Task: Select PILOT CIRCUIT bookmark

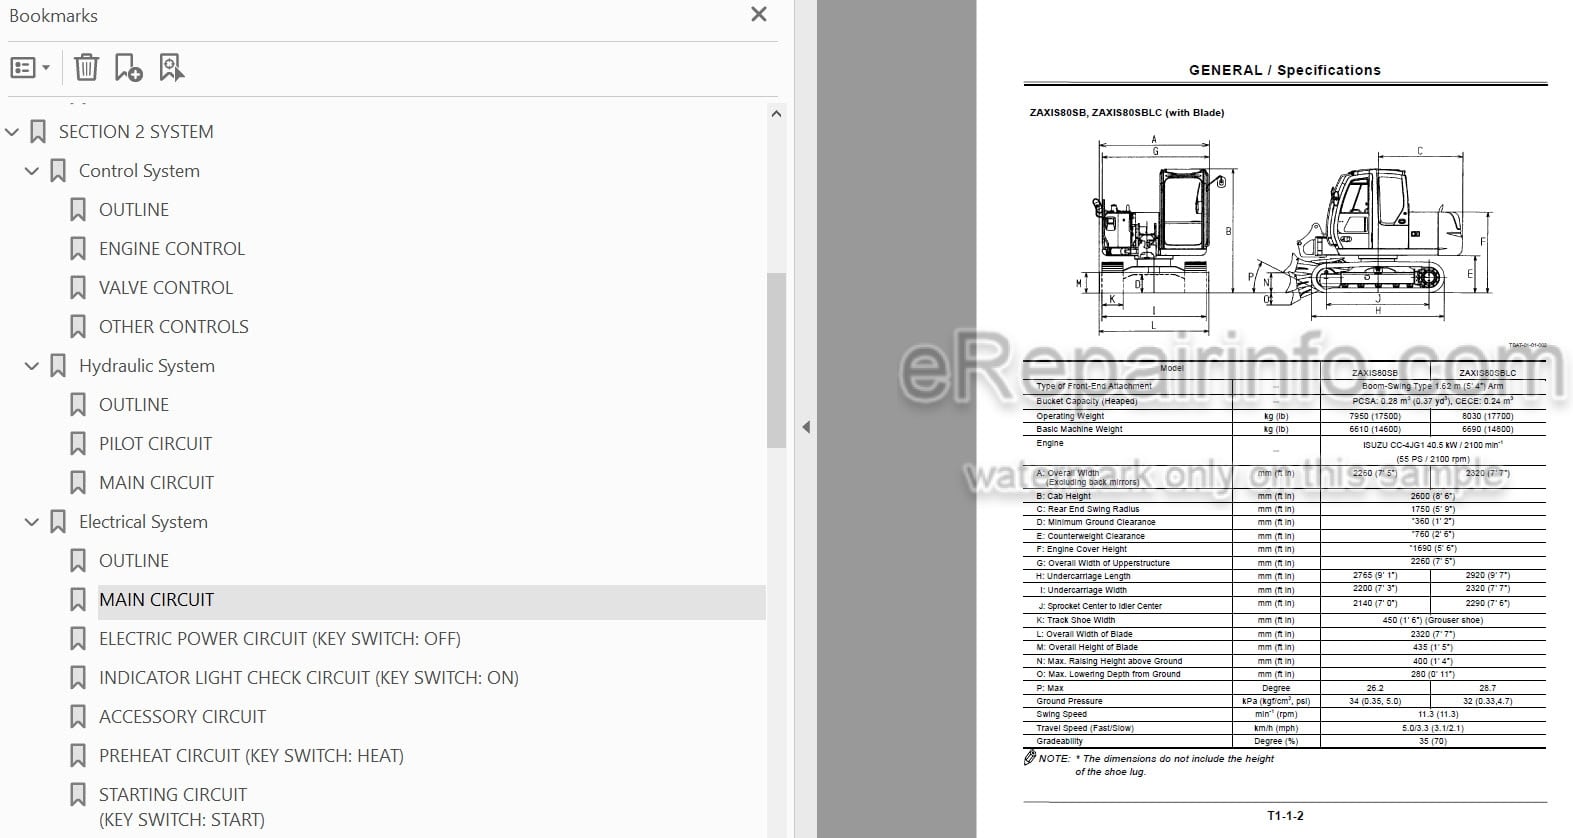Action: pyautogui.click(x=155, y=444)
